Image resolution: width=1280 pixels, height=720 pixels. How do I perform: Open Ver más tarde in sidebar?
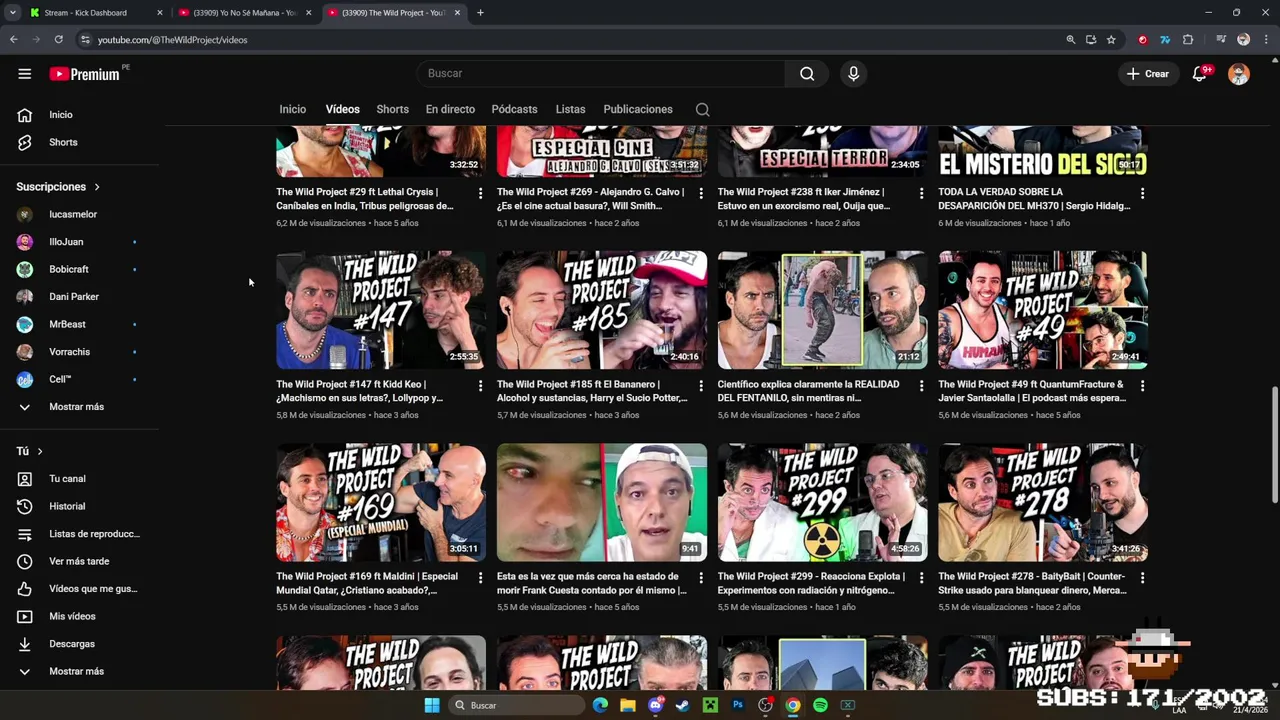pyautogui.click(x=80, y=561)
